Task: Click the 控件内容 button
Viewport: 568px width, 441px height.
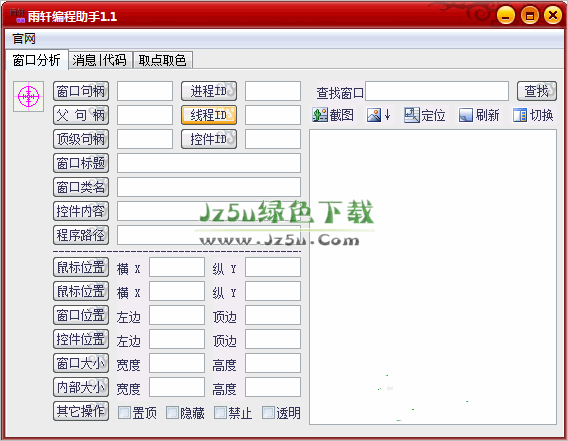Action: tap(81, 211)
